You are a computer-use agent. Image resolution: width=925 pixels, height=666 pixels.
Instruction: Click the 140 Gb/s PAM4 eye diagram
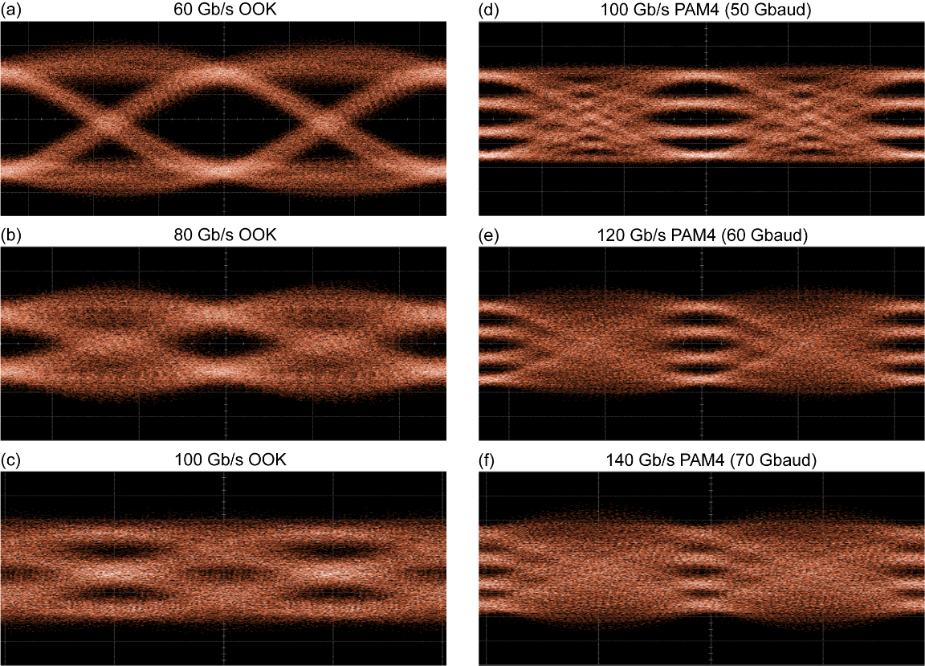701,569
